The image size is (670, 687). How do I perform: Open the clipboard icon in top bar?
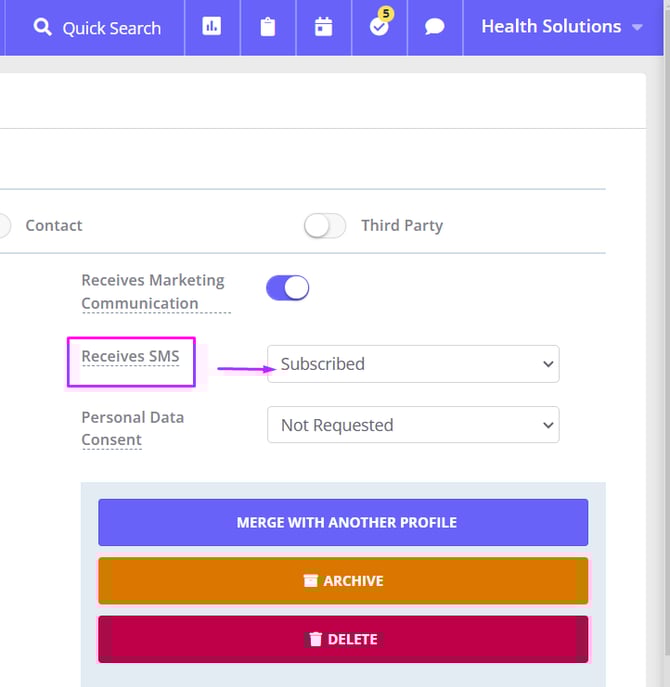click(x=267, y=27)
